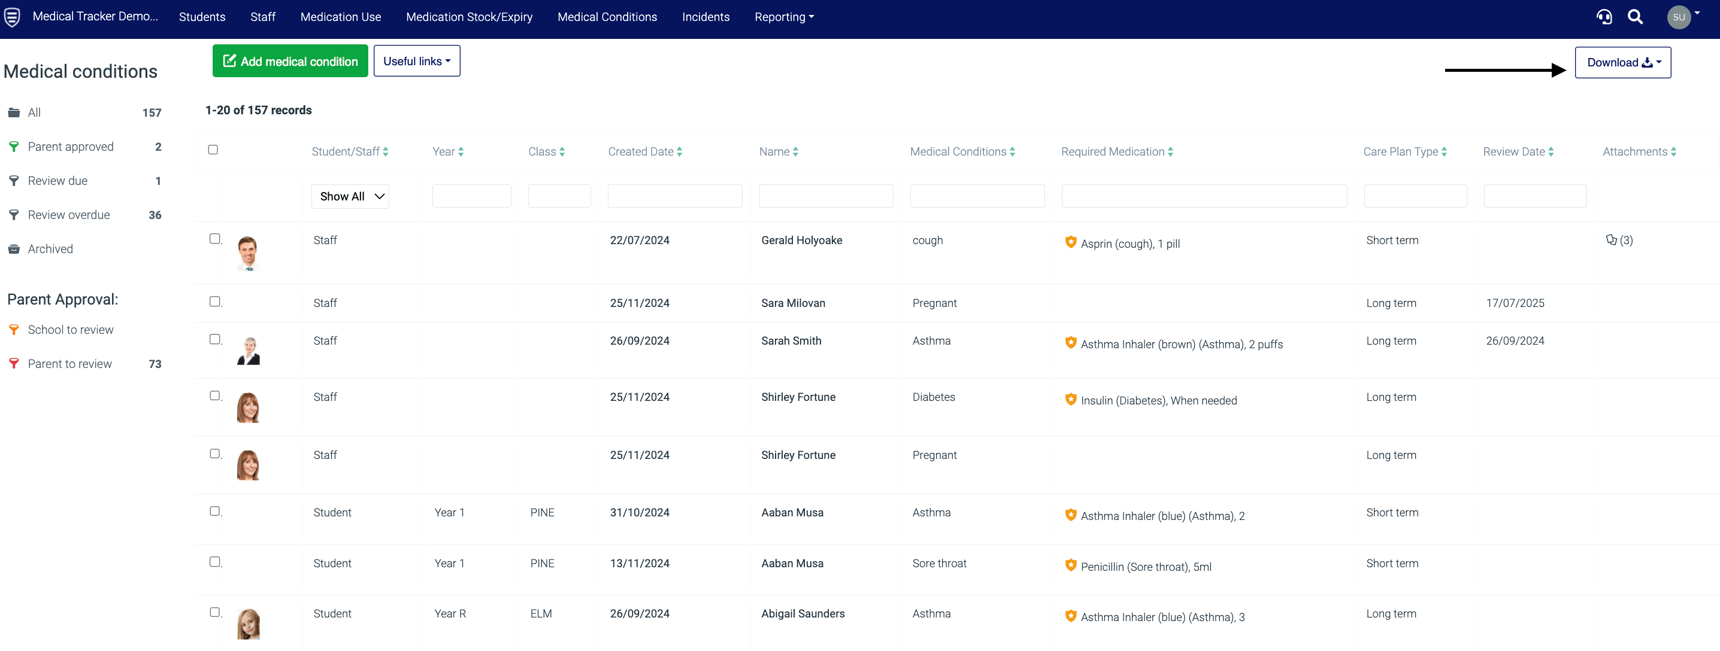The image size is (1720, 651).
Task: Open the support headset icon
Action: tap(1604, 17)
